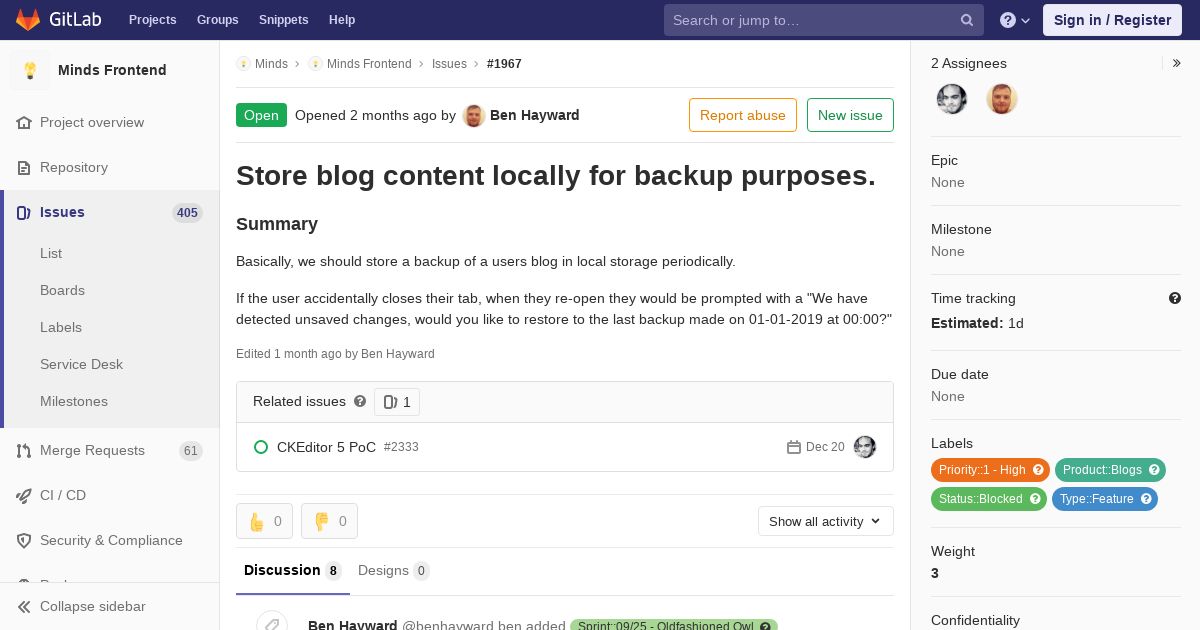Click the GitLab fox logo
Image resolution: width=1200 pixels, height=630 pixels.
click(x=28, y=20)
